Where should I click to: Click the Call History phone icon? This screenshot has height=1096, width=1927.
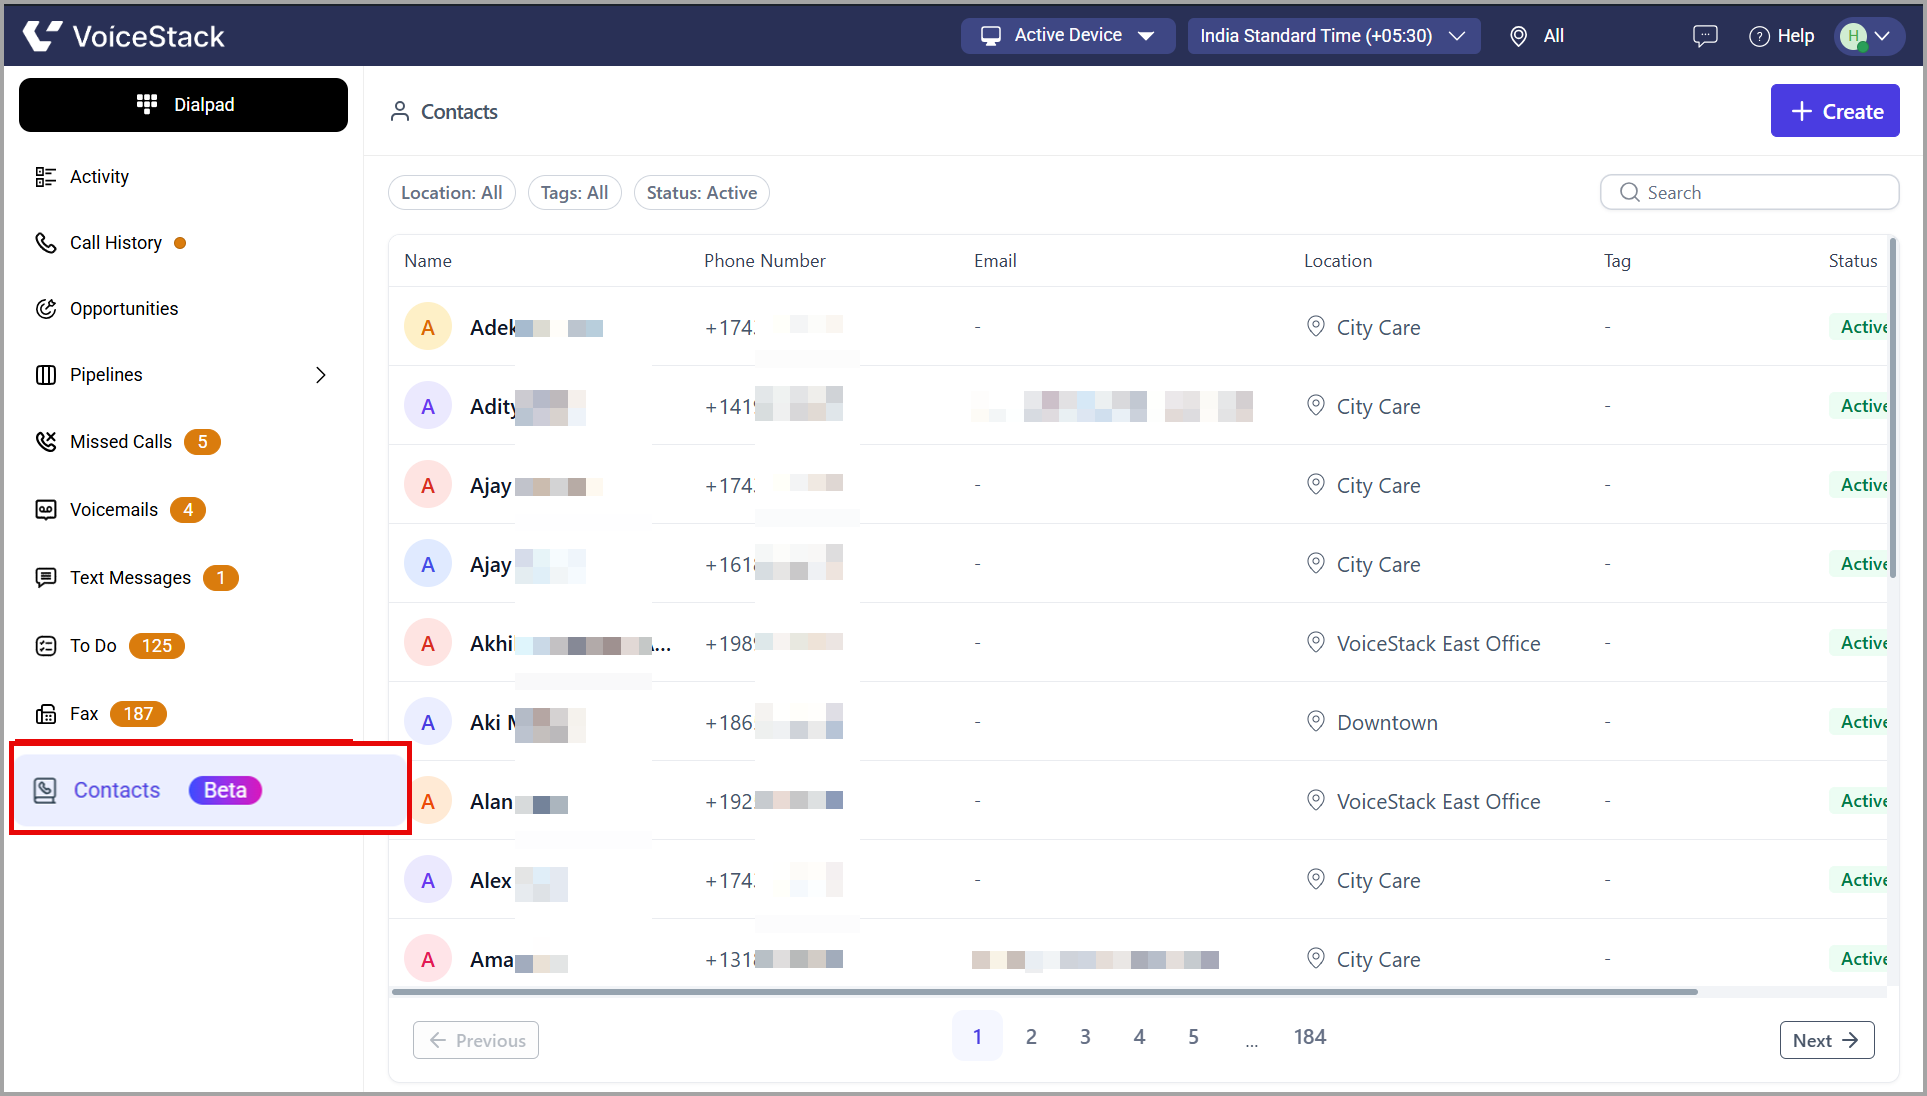pyautogui.click(x=46, y=243)
